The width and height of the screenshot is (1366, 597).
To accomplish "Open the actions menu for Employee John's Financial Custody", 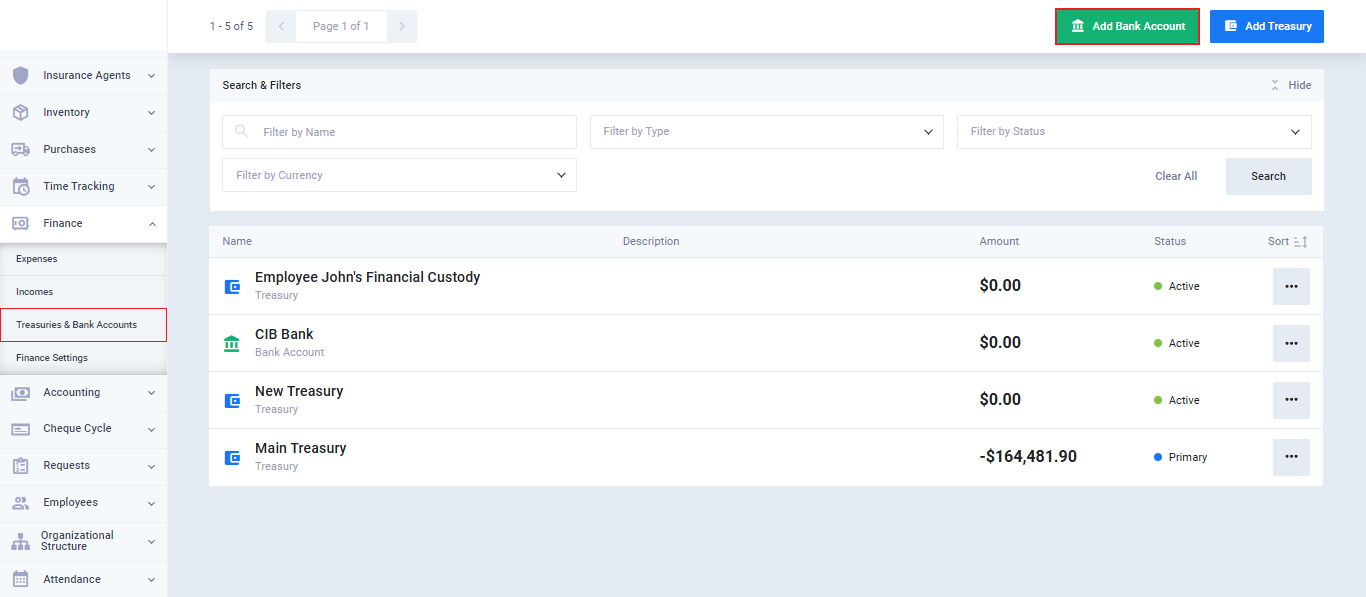I will 1291,286.
